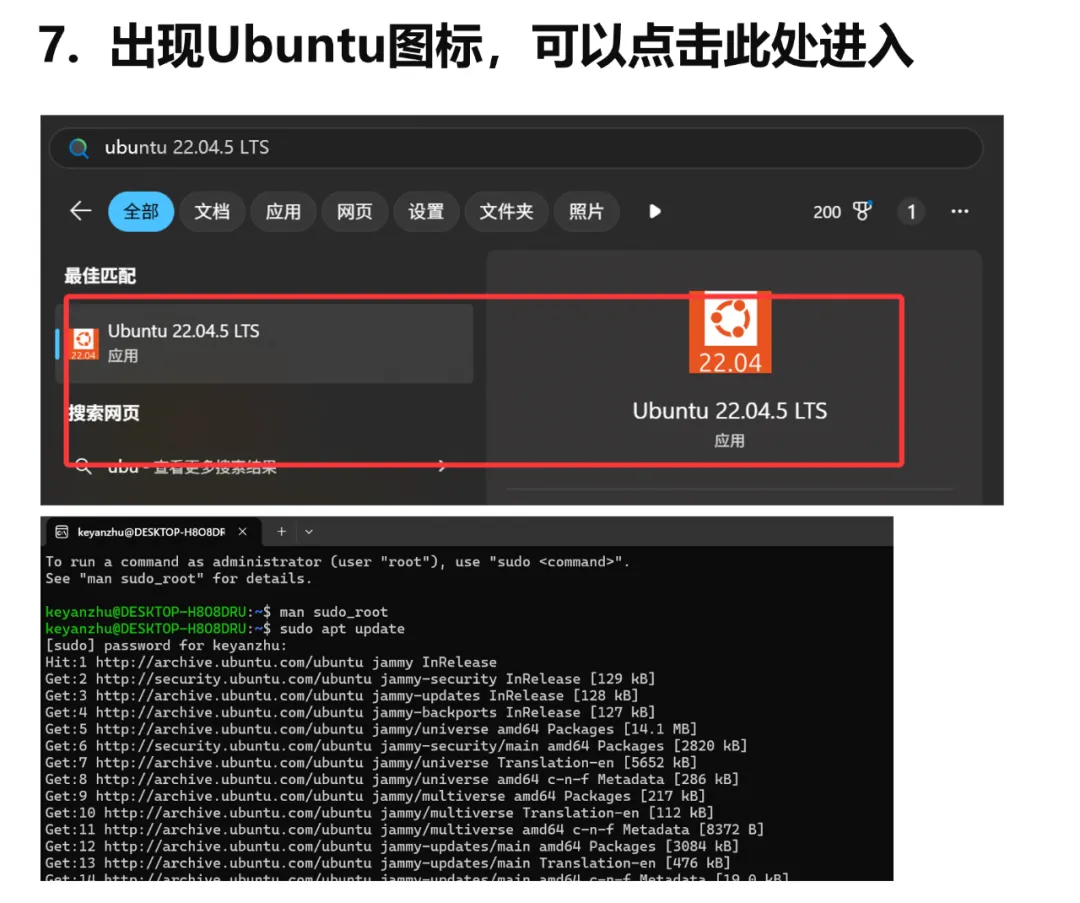The height and width of the screenshot is (903, 1080).
Task: Switch to the 文件夹 filter tab
Action: pos(506,211)
